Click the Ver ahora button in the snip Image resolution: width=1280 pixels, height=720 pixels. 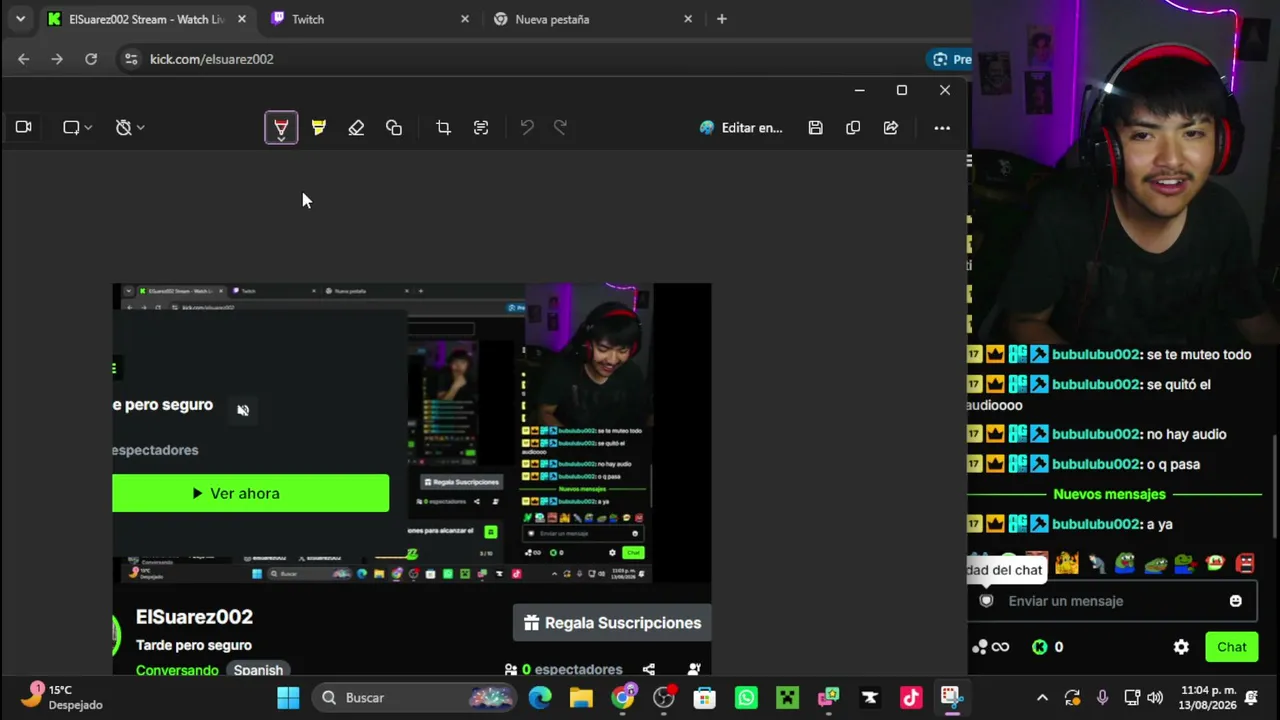click(x=250, y=493)
